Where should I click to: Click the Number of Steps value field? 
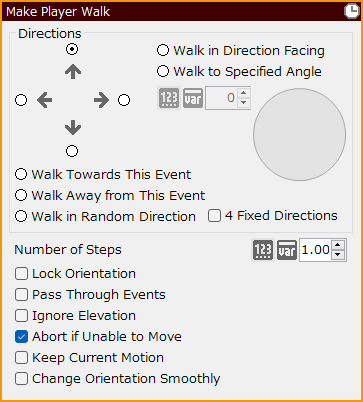tap(315, 250)
